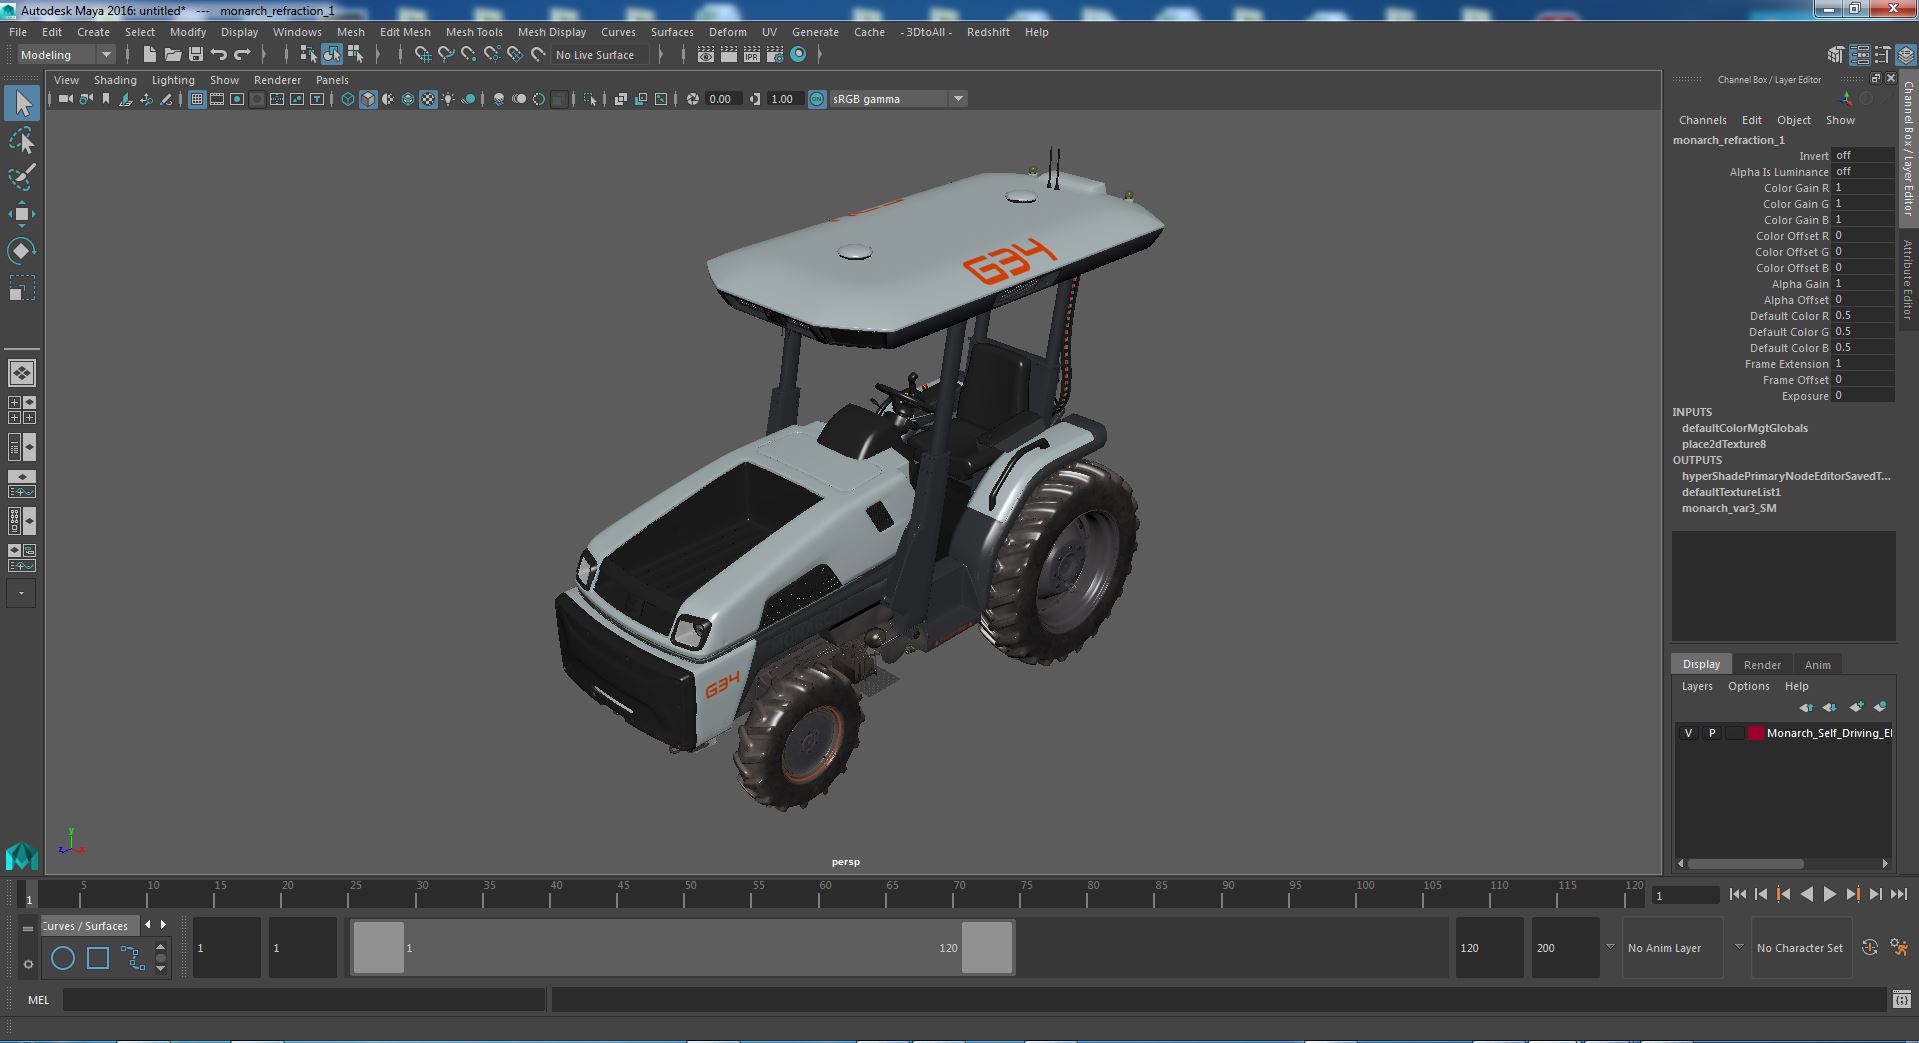Undo the last action
This screenshot has height=1043, width=1919.
pos(219,55)
